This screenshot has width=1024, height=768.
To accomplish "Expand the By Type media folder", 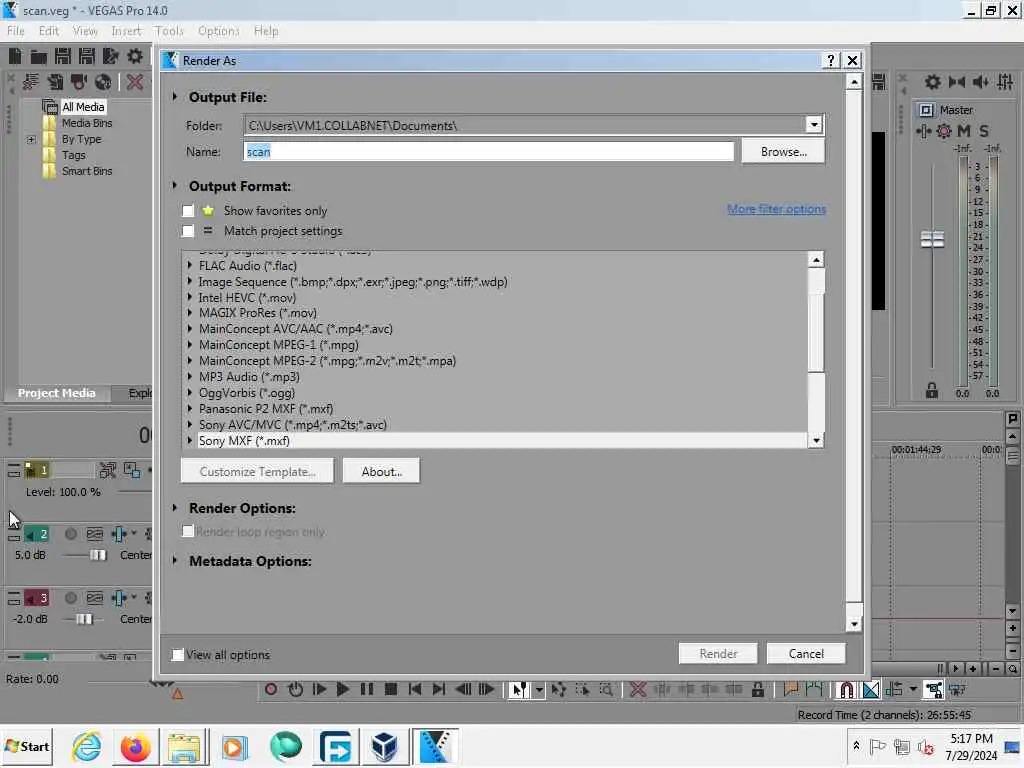I will tap(31, 139).
